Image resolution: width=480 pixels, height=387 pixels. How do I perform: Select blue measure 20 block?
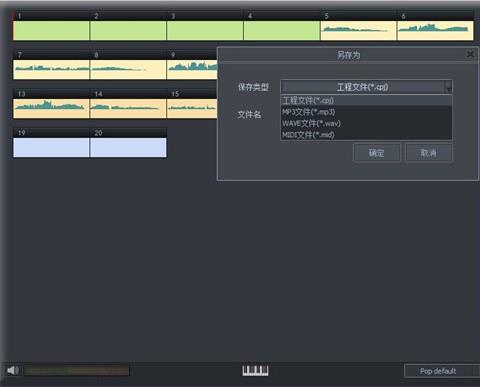(128, 147)
